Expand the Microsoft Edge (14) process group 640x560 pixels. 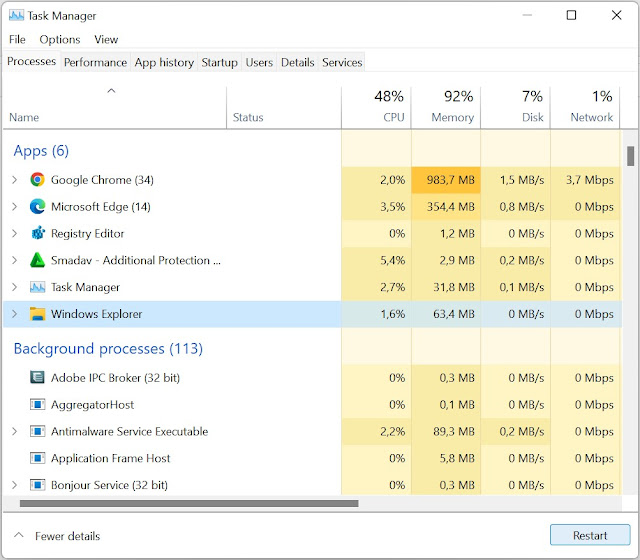[x=15, y=207]
